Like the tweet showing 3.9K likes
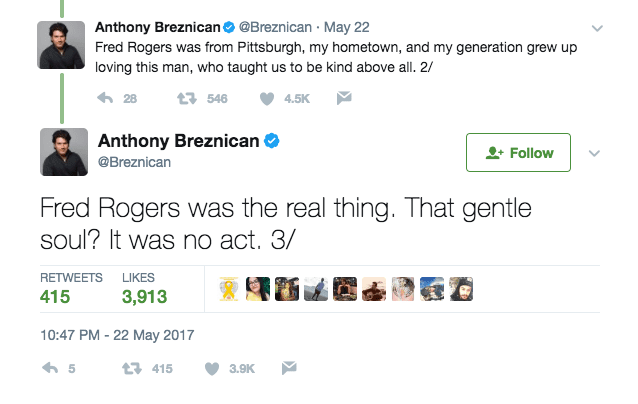The width and height of the screenshot is (638, 404). 212,368
